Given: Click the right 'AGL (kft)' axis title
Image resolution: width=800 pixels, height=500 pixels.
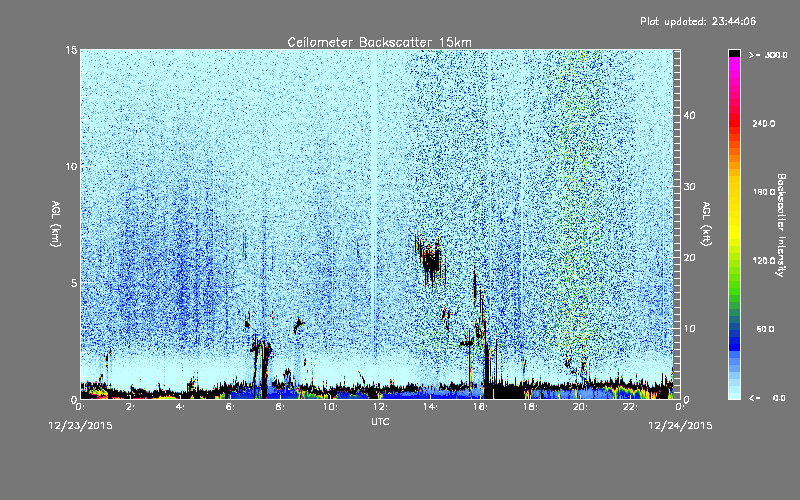Looking at the screenshot, I should [x=706, y=223].
